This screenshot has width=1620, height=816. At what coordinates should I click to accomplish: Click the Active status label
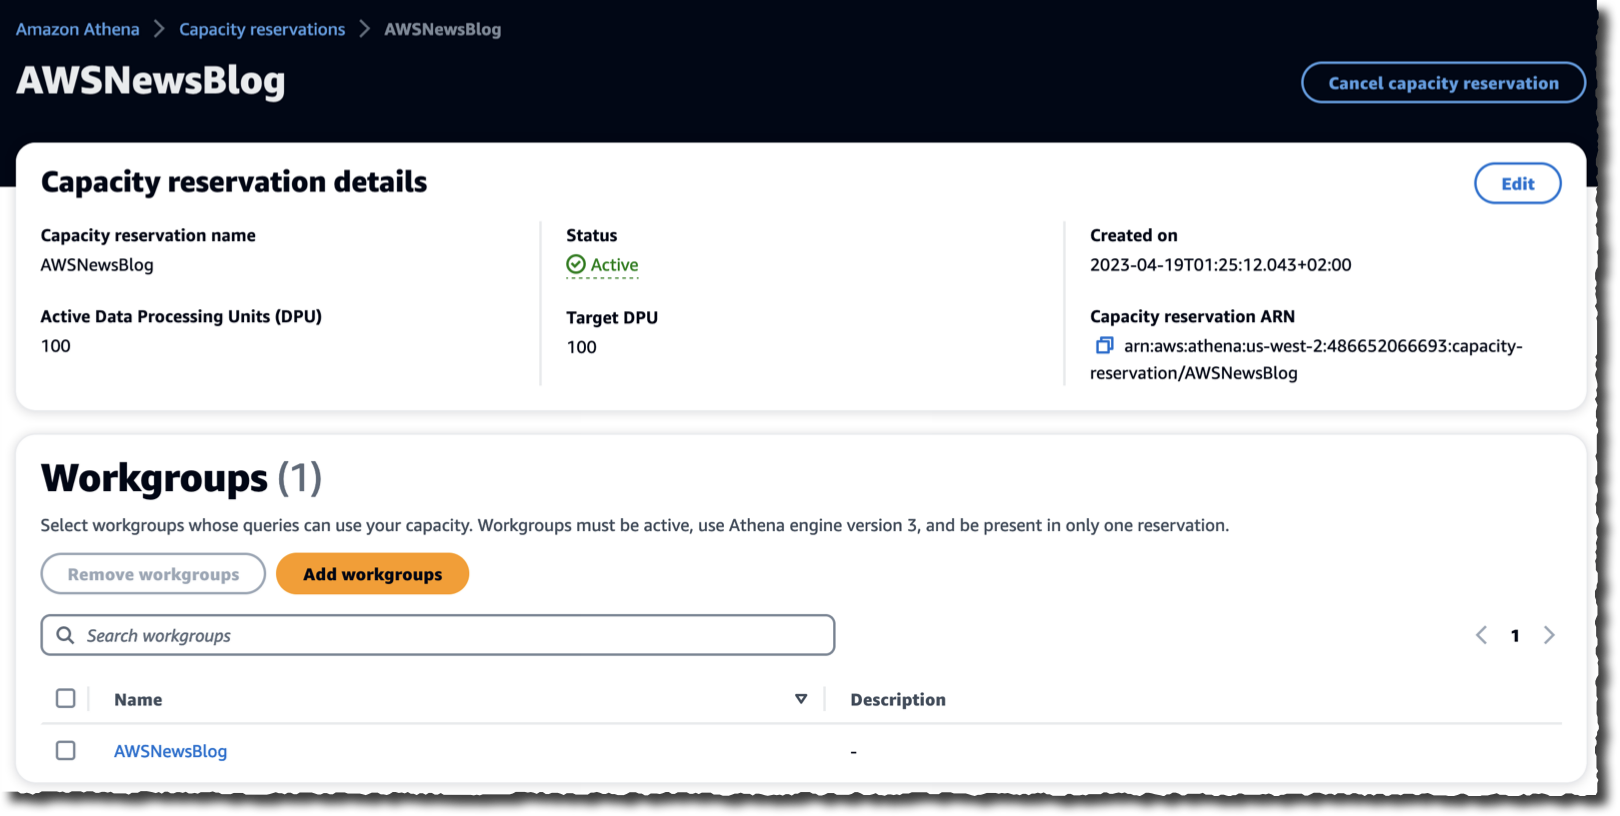coord(614,265)
